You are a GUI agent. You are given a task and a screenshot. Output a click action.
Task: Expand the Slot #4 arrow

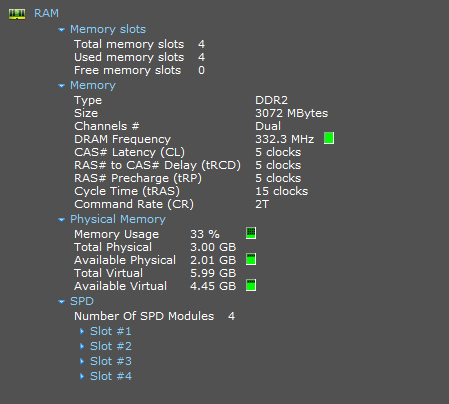click(82, 376)
